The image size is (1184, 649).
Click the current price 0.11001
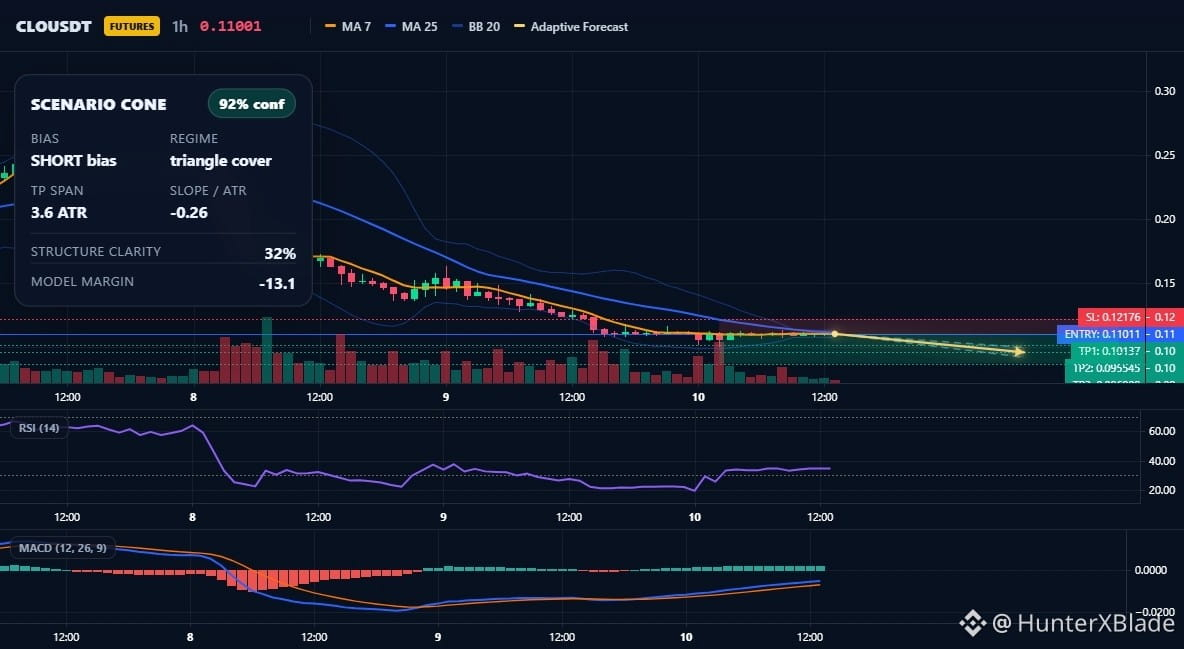pos(230,26)
